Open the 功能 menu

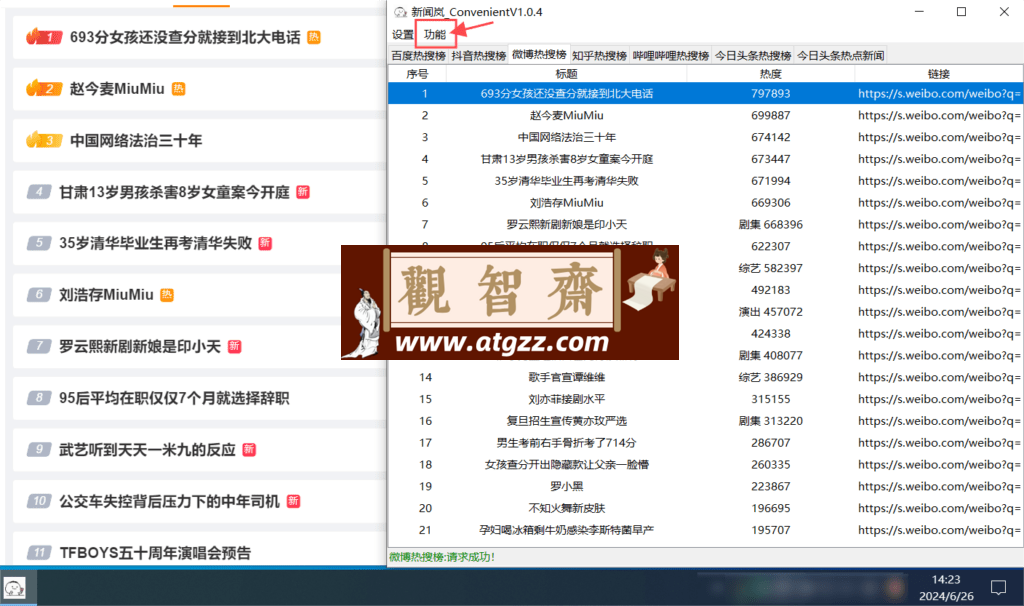click(435, 35)
